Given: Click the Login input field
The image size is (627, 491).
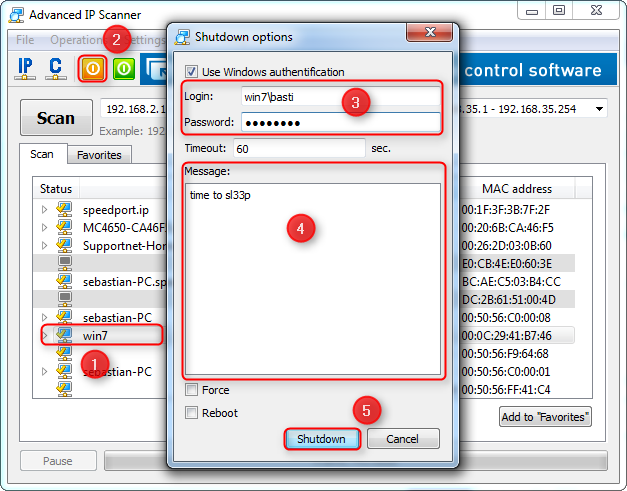Looking at the screenshot, I should [x=341, y=97].
